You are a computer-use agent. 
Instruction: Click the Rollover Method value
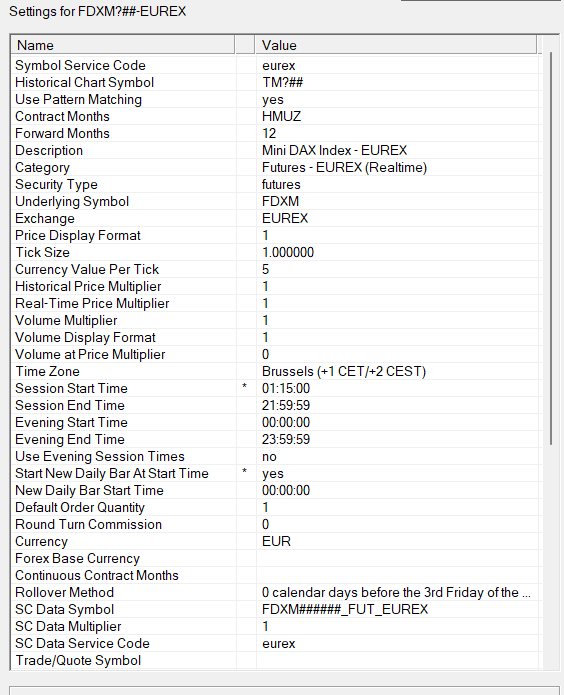(398, 593)
